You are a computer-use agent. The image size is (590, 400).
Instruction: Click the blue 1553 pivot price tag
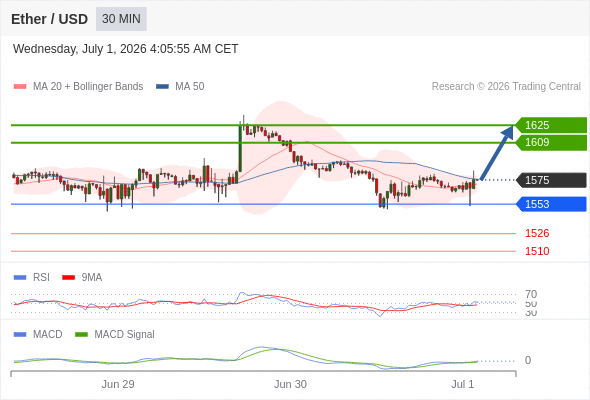coord(551,204)
